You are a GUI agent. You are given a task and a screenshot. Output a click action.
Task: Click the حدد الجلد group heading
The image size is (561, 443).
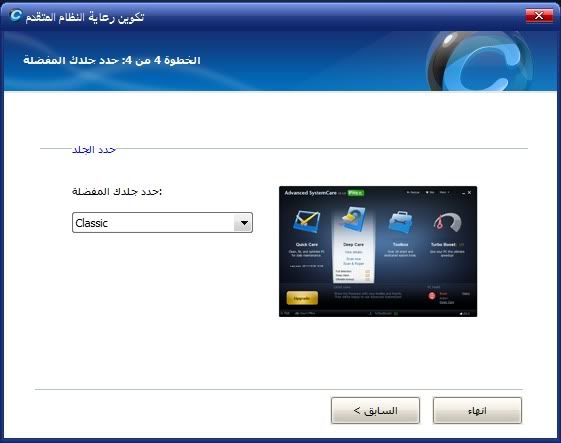[x=94, y=149]
